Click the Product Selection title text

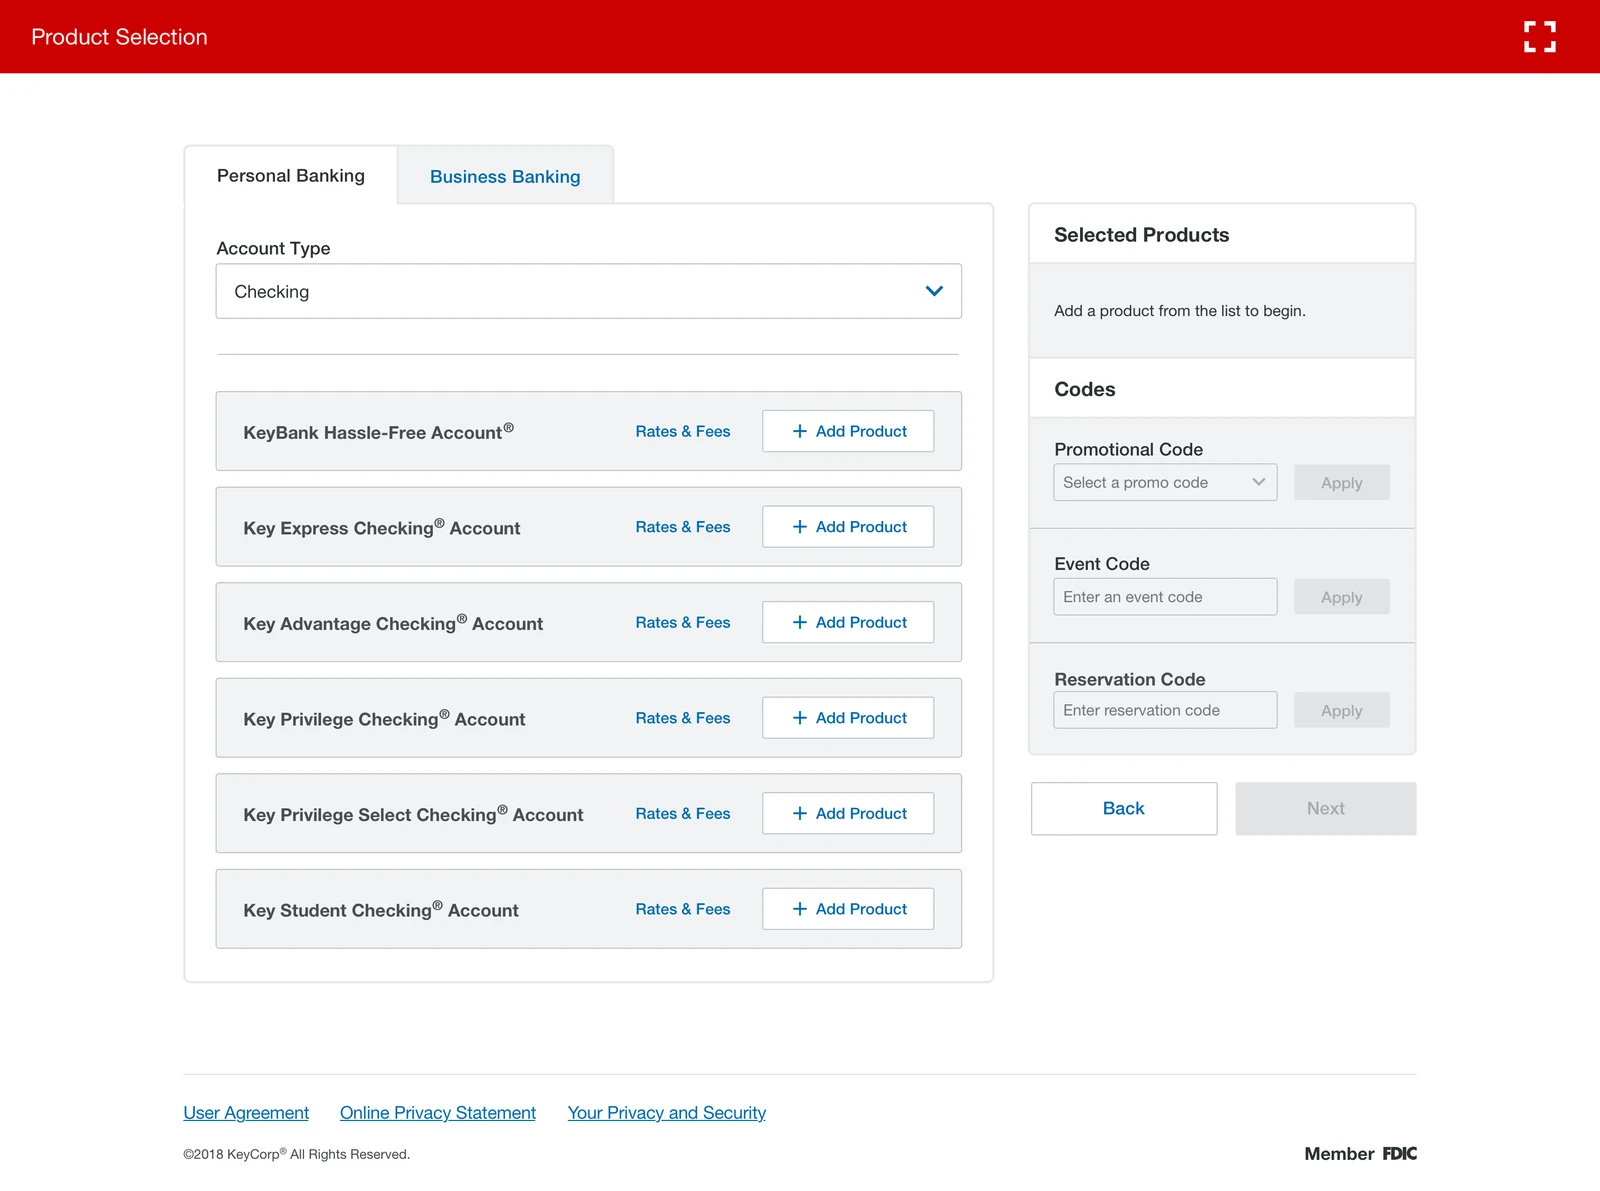(119, 37)
